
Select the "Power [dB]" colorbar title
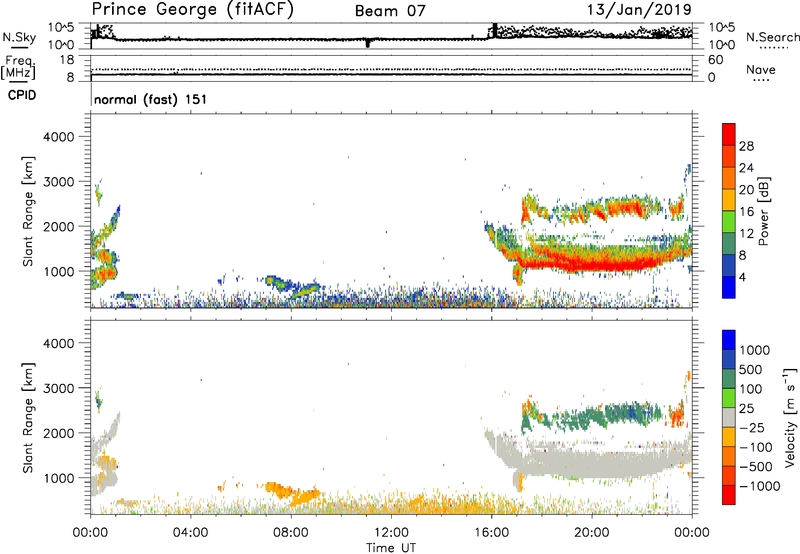point(764,211)
